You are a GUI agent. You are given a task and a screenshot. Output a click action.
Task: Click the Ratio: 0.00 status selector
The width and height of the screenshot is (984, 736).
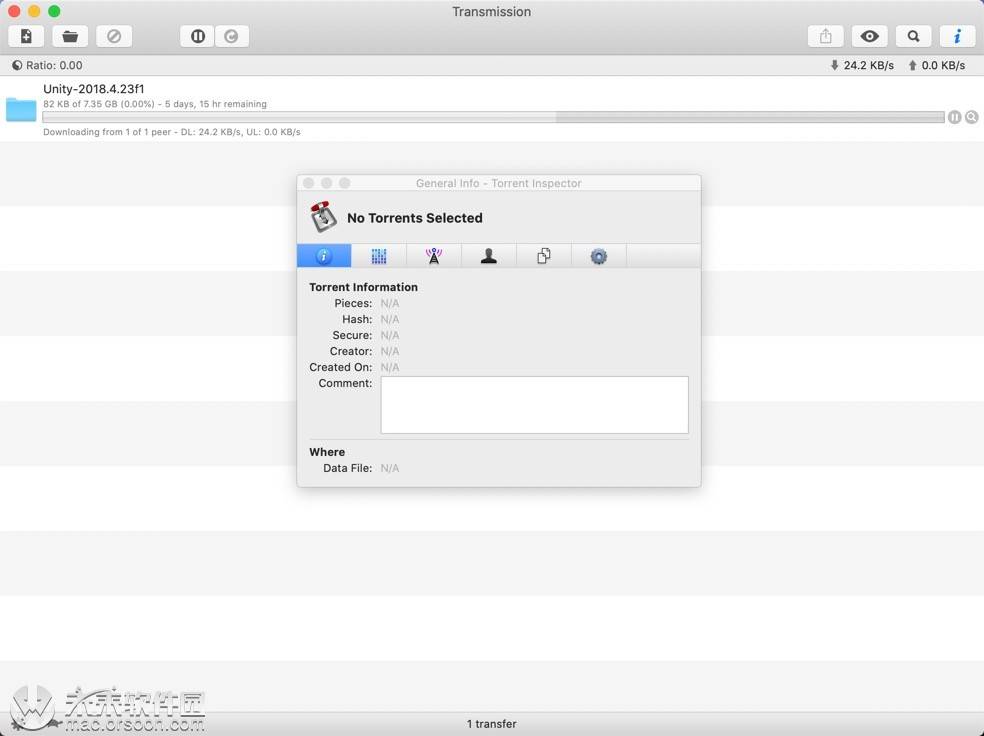pos(48,65)
